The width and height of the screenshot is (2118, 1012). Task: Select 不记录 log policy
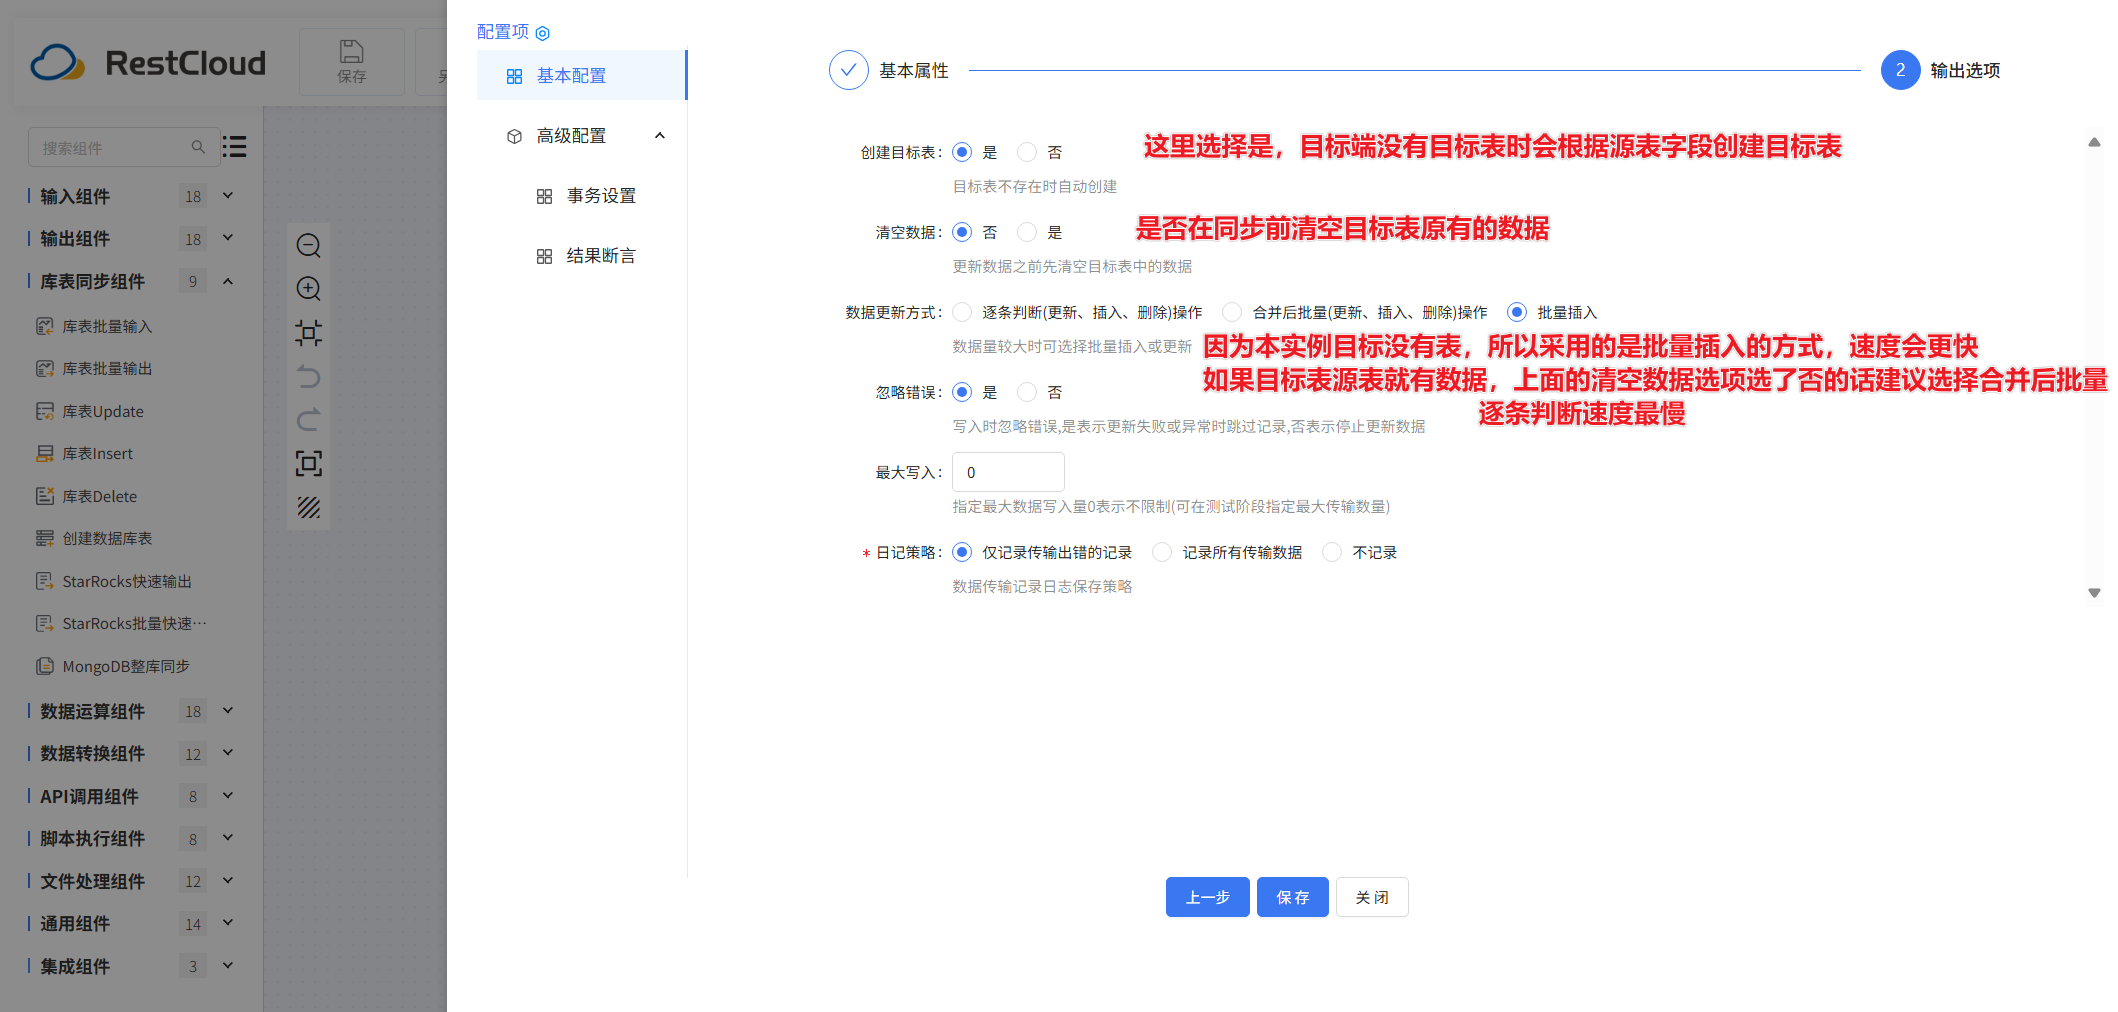(x=1332, y=552)
